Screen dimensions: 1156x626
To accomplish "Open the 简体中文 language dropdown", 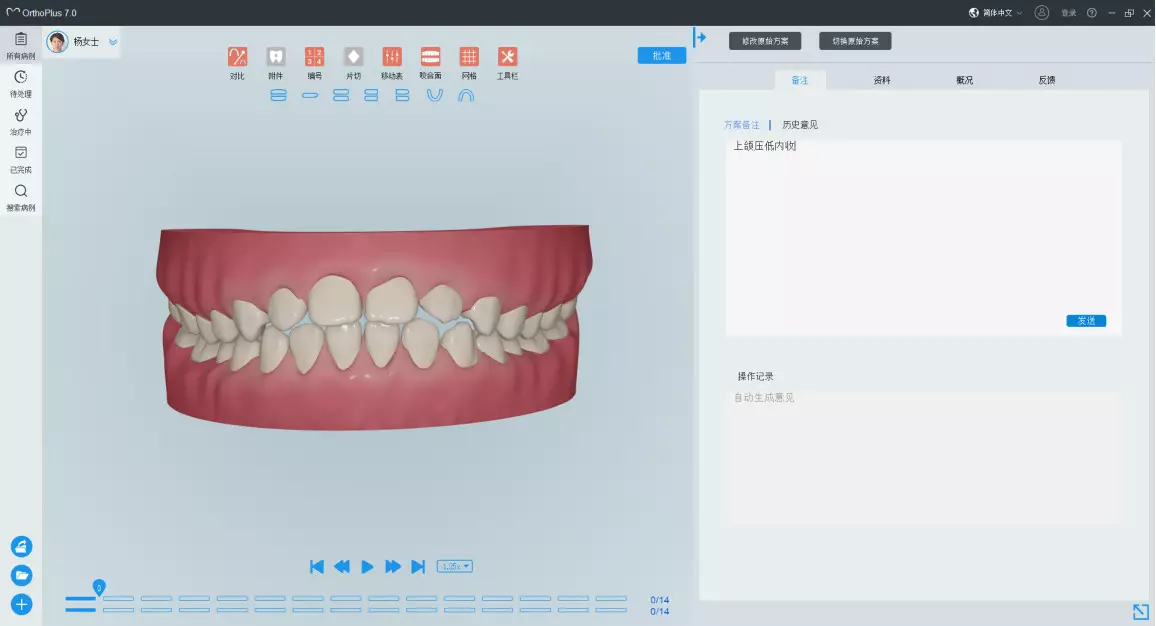I will tap(996, 13).
